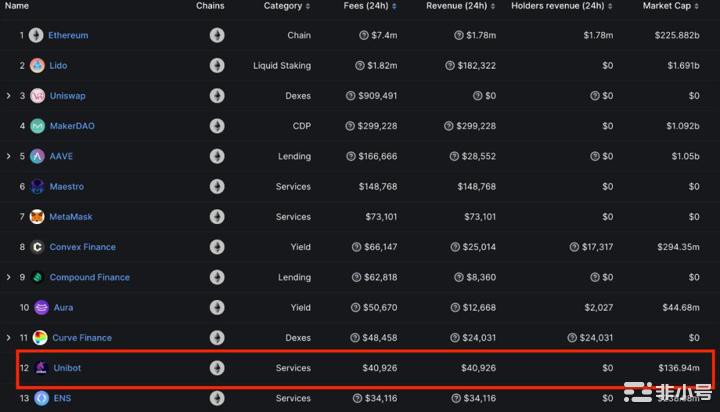Click the Lido protocol logo

click(x=37, y=66)
